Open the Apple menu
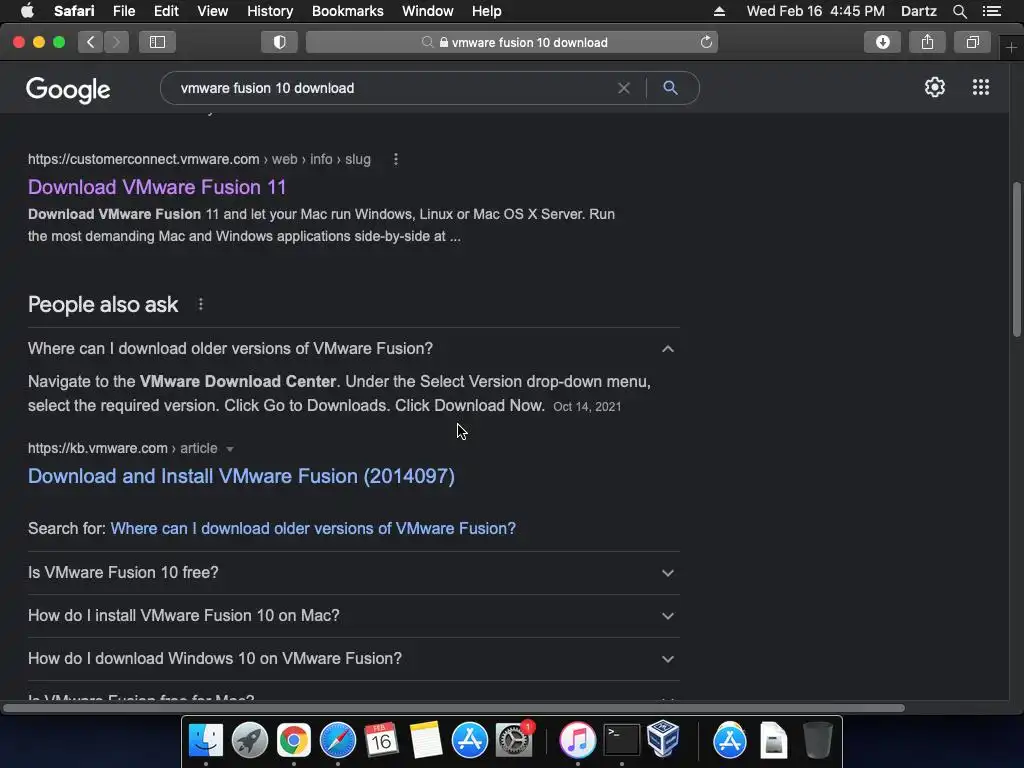Viewport: 1024px width, 768px height. (x=27, y=11)
